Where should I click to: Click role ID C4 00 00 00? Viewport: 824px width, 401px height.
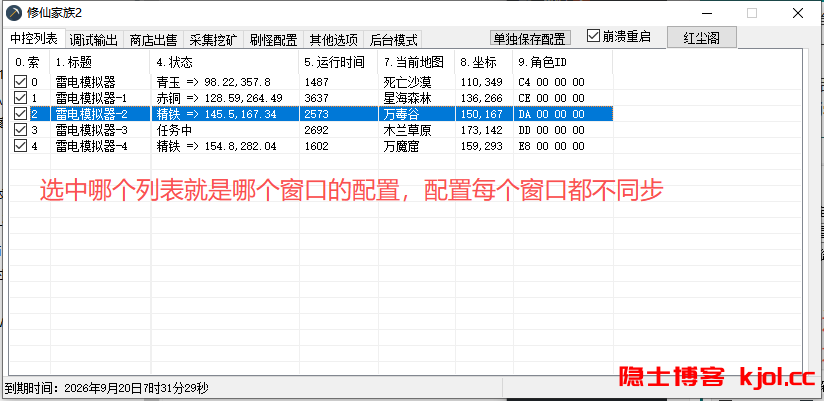click(551, 82)
